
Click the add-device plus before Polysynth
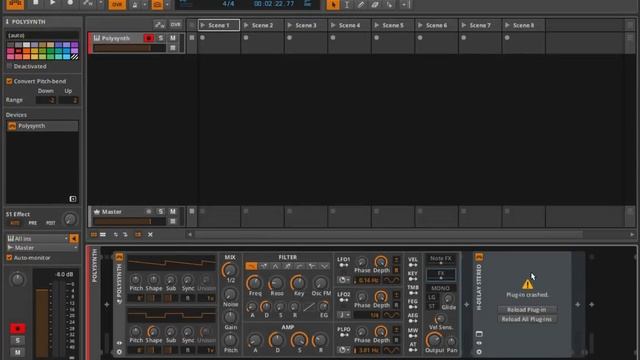(107, 304)
